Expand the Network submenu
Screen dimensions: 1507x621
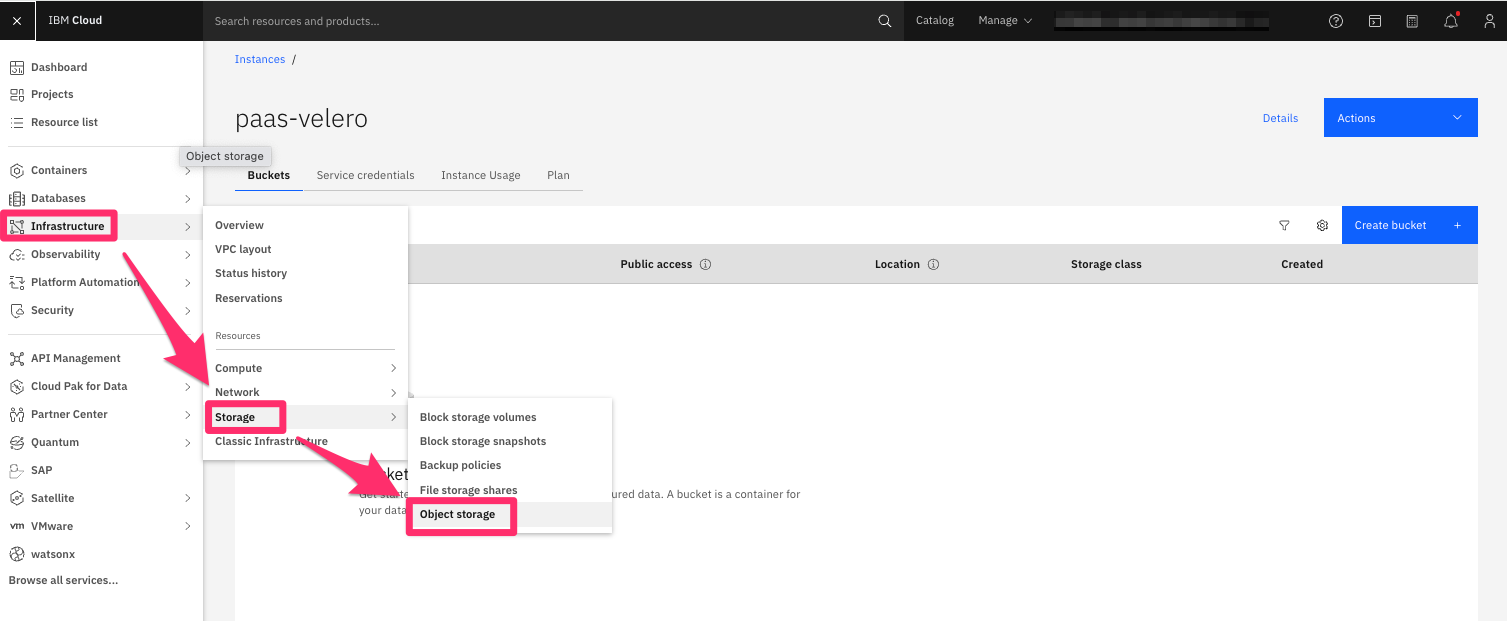pyautogui.click(x=305, y=392)
